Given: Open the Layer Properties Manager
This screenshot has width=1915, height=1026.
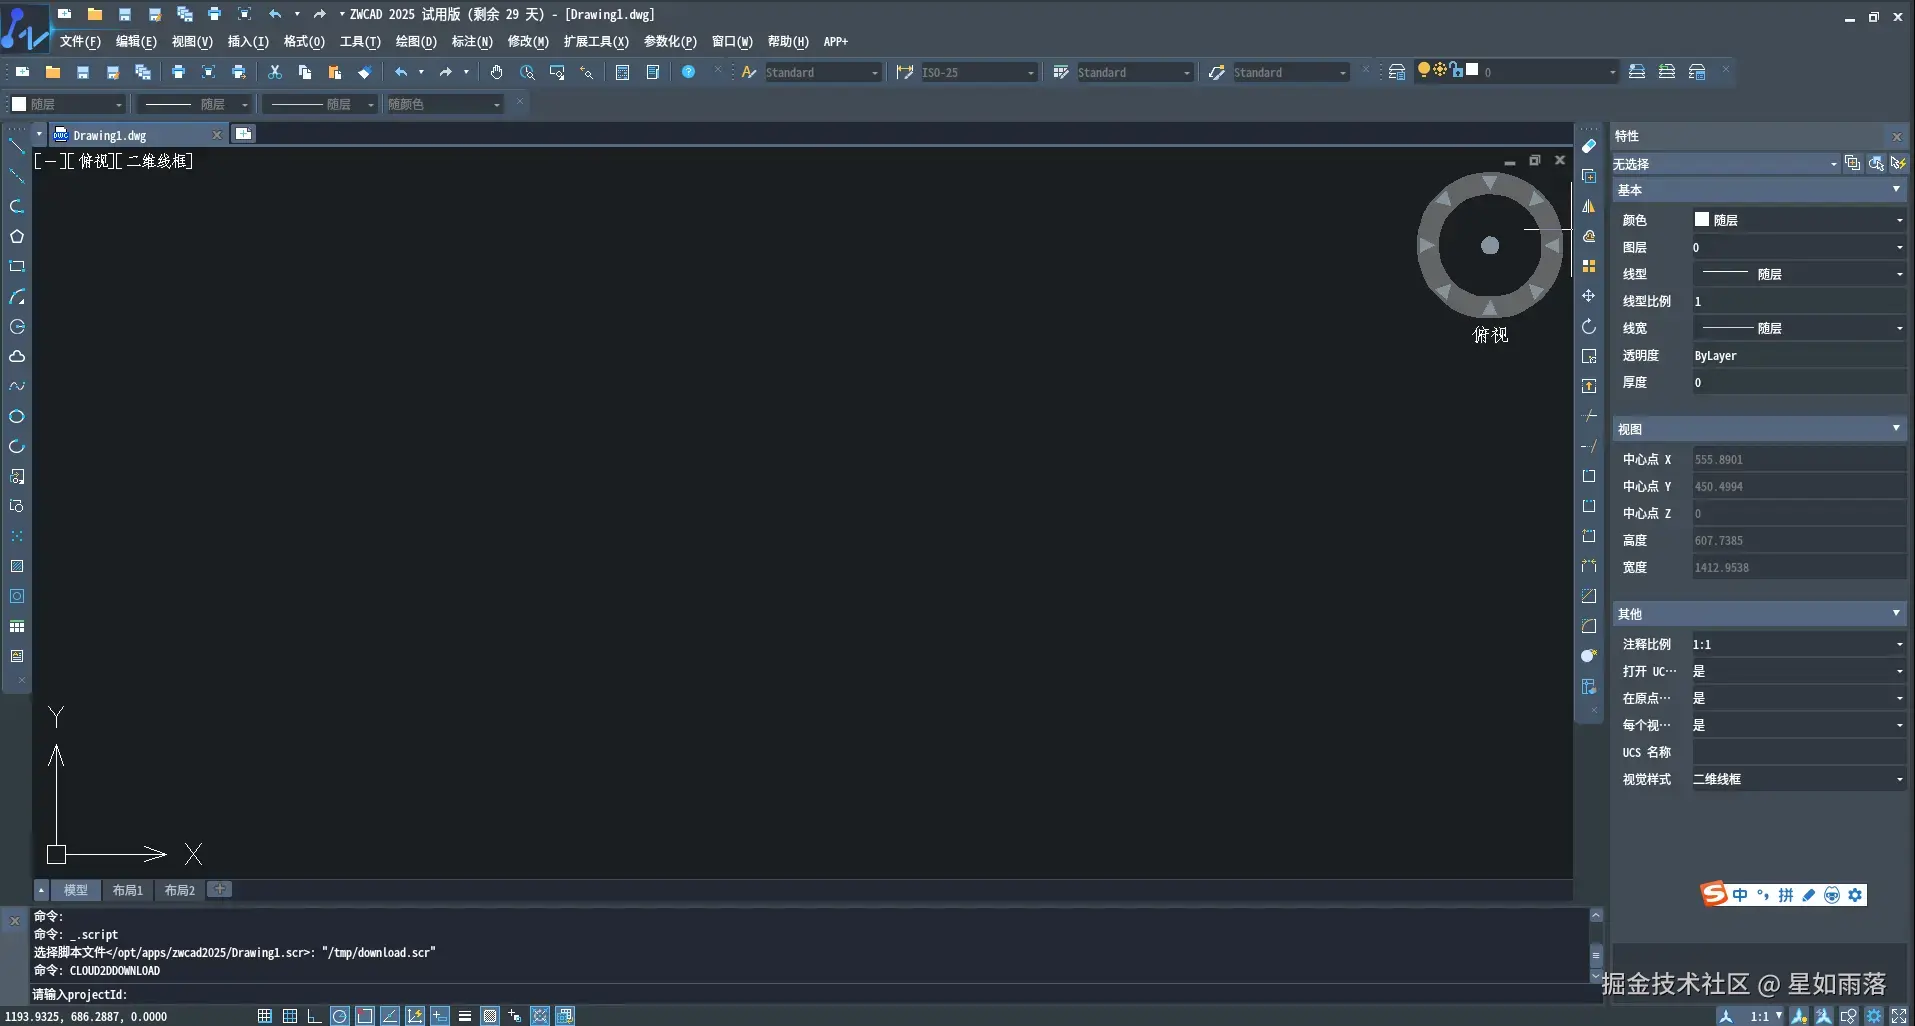Looking at the screenshot, I should click(1397, 72).
